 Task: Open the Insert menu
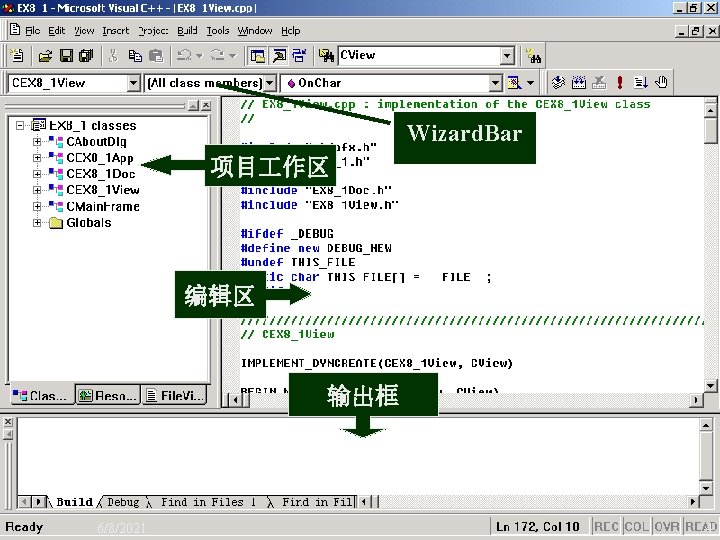tap(116, 31)
